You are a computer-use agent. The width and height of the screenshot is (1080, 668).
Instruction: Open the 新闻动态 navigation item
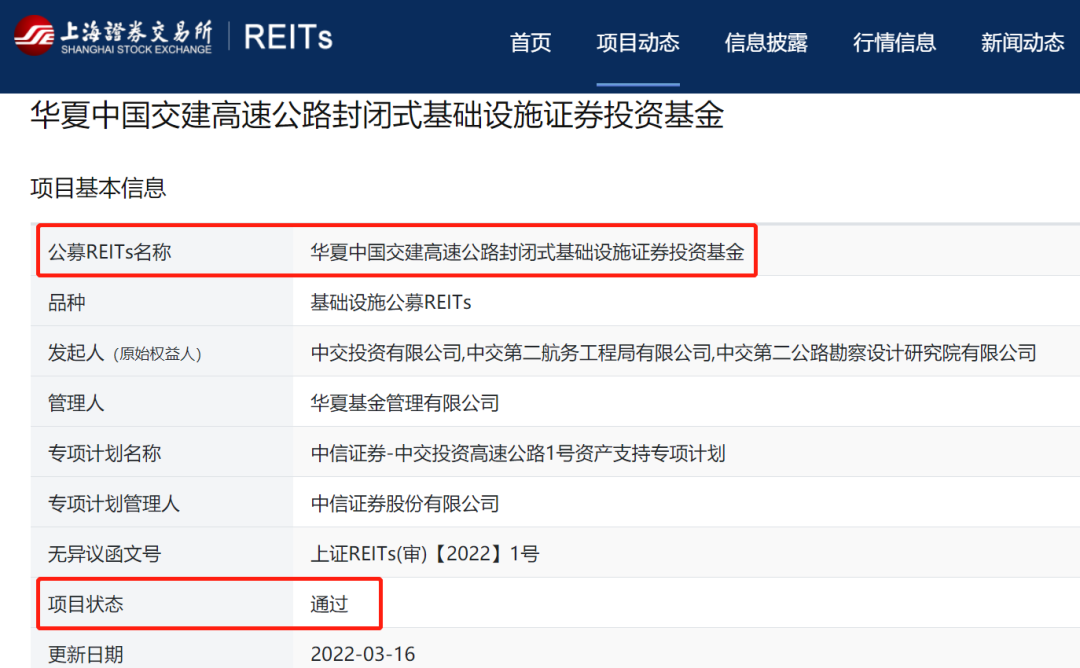1022,43
